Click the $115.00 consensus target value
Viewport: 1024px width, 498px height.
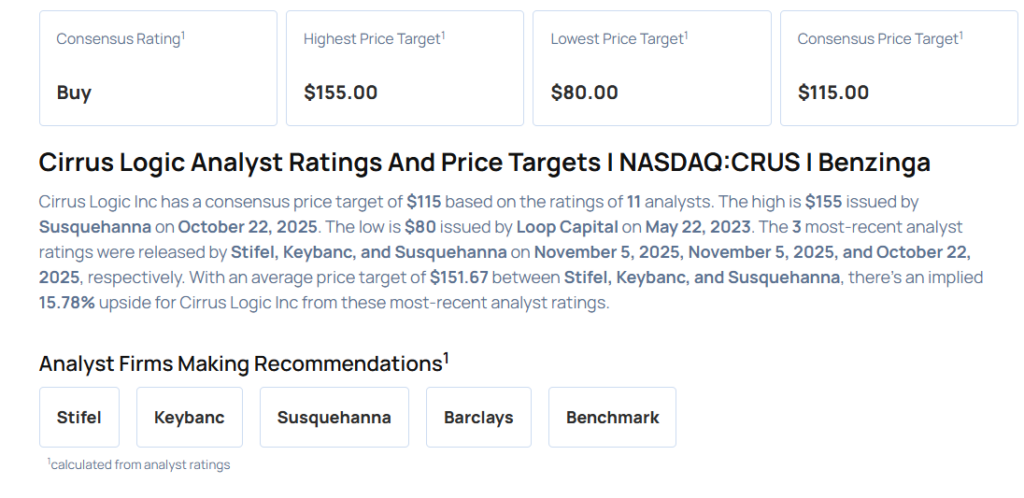pos(833,93)
